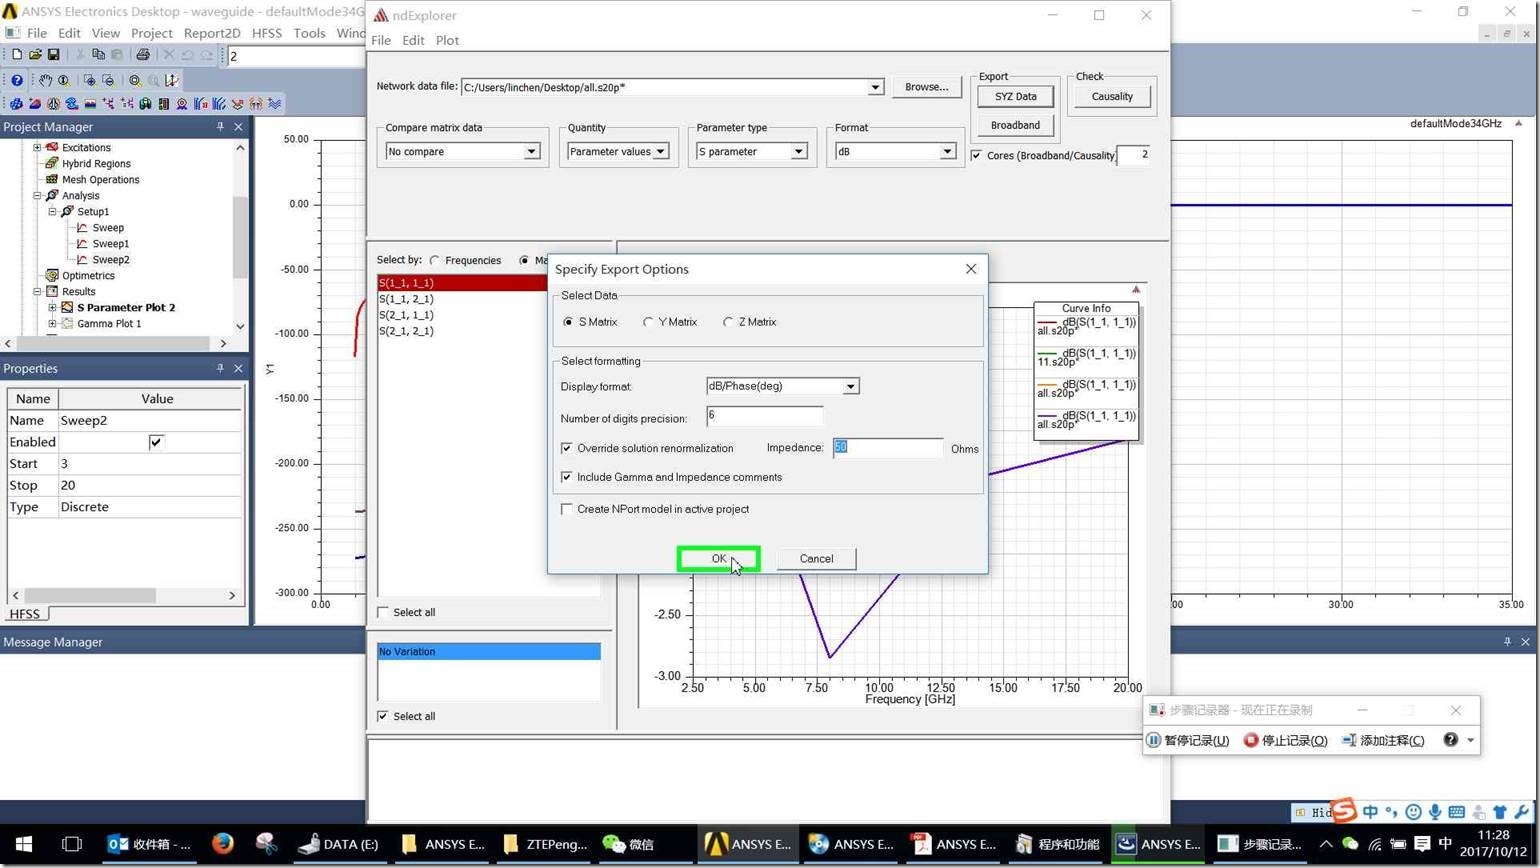The height and width of the screenshot is (868, 1540).
Task: Toggle Include Gamma and Impedance comments checkbox
Action: [567, 477]
